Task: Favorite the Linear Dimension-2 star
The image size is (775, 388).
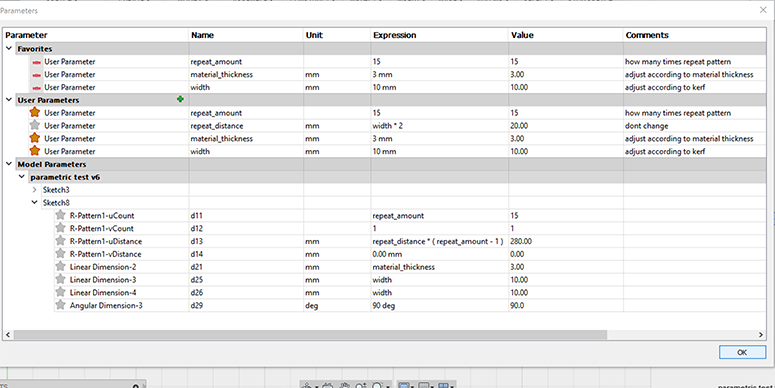Action: tap(60, 267)
